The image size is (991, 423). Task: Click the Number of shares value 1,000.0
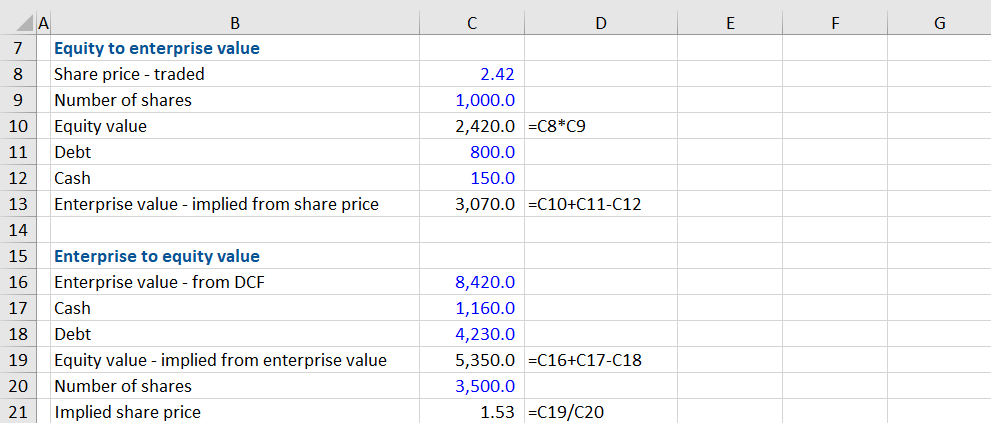click(485, 100)
